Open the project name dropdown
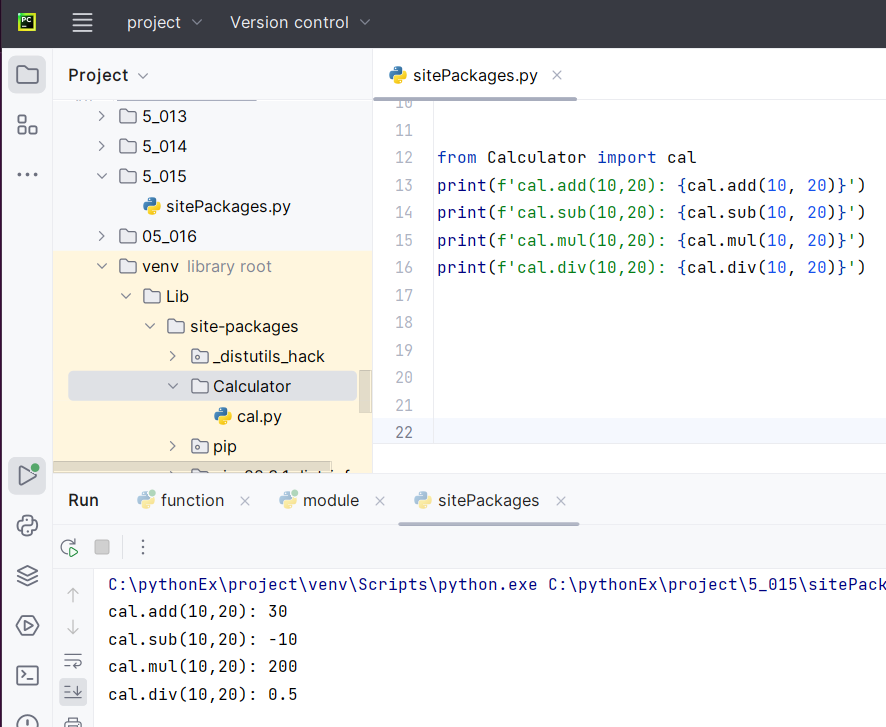 tap(164, 23)
